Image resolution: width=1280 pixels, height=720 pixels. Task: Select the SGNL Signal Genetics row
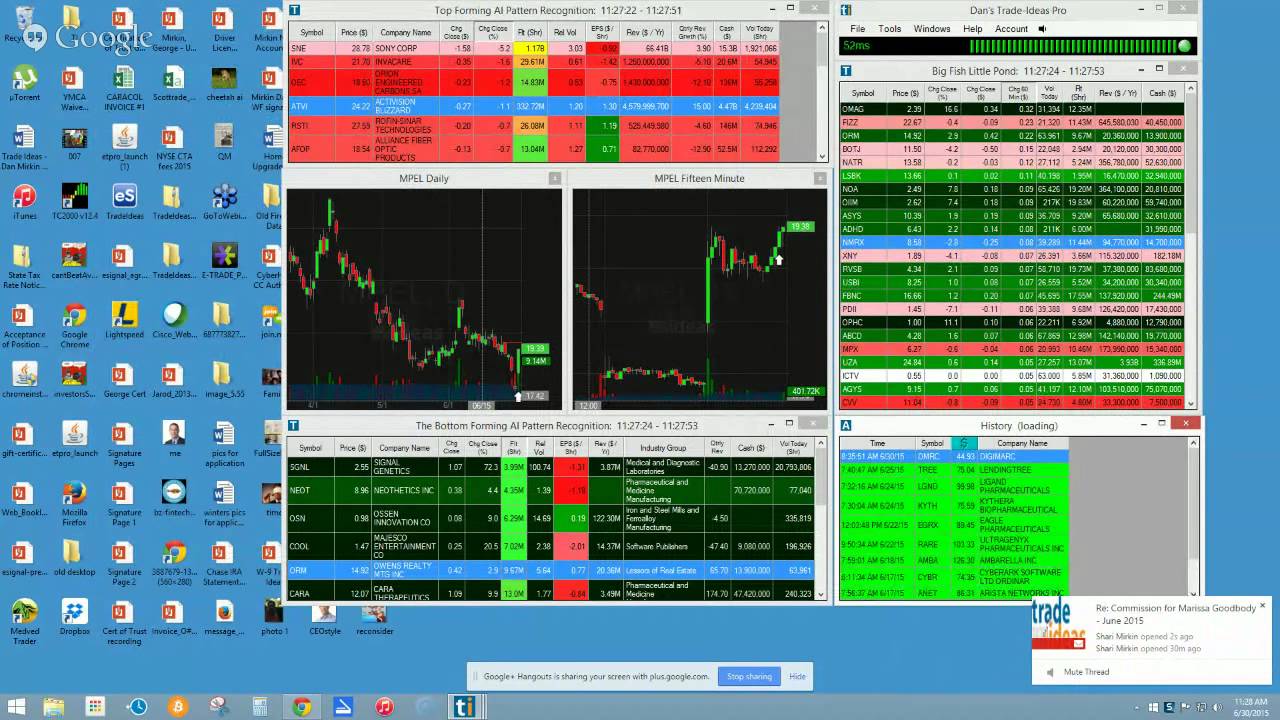coord(550,466)
